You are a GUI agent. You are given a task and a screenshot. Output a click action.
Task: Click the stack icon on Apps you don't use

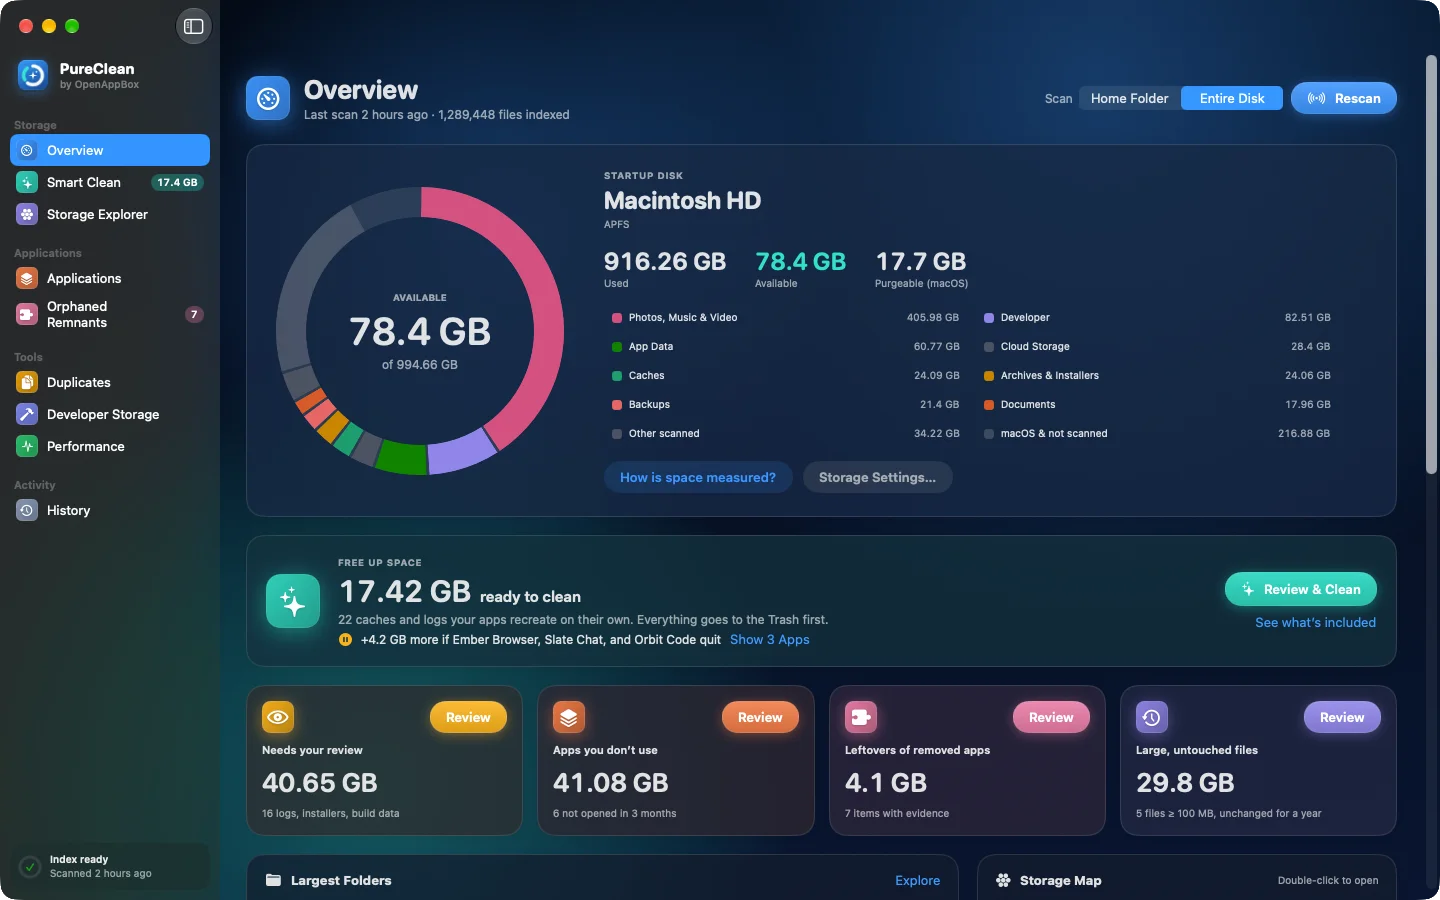click(x=569, y=717)
